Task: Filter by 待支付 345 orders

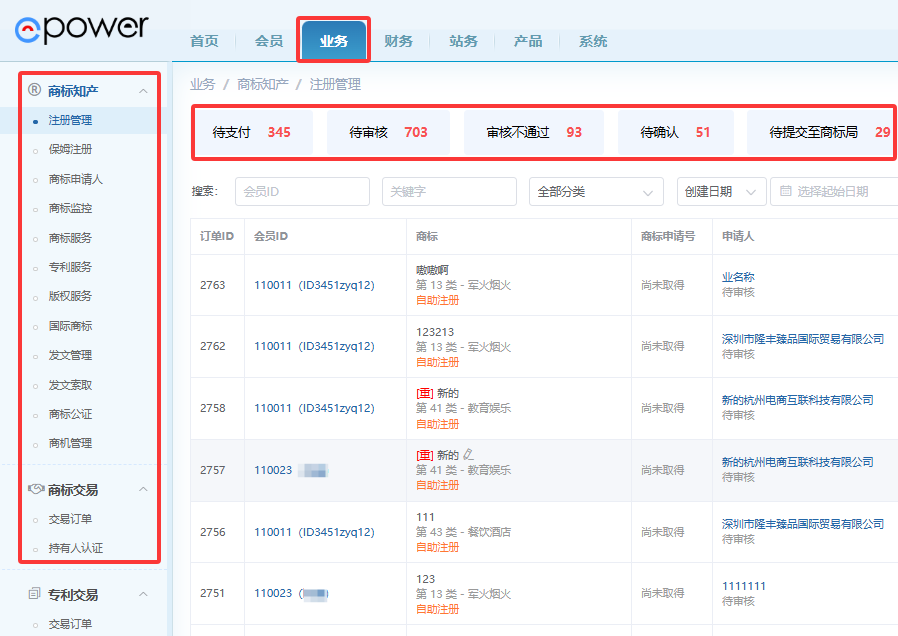Action: pos(252,132)
